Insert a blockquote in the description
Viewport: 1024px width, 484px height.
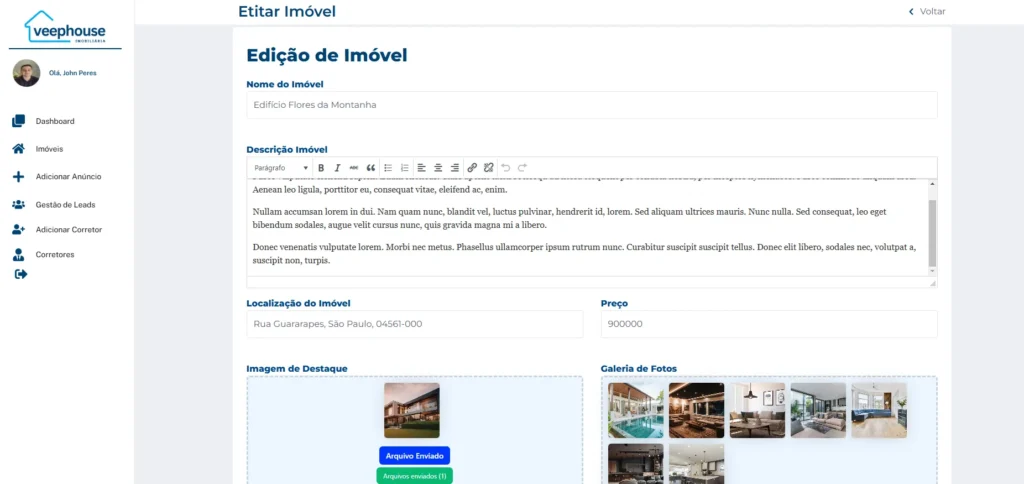click(x=370, y=168)
